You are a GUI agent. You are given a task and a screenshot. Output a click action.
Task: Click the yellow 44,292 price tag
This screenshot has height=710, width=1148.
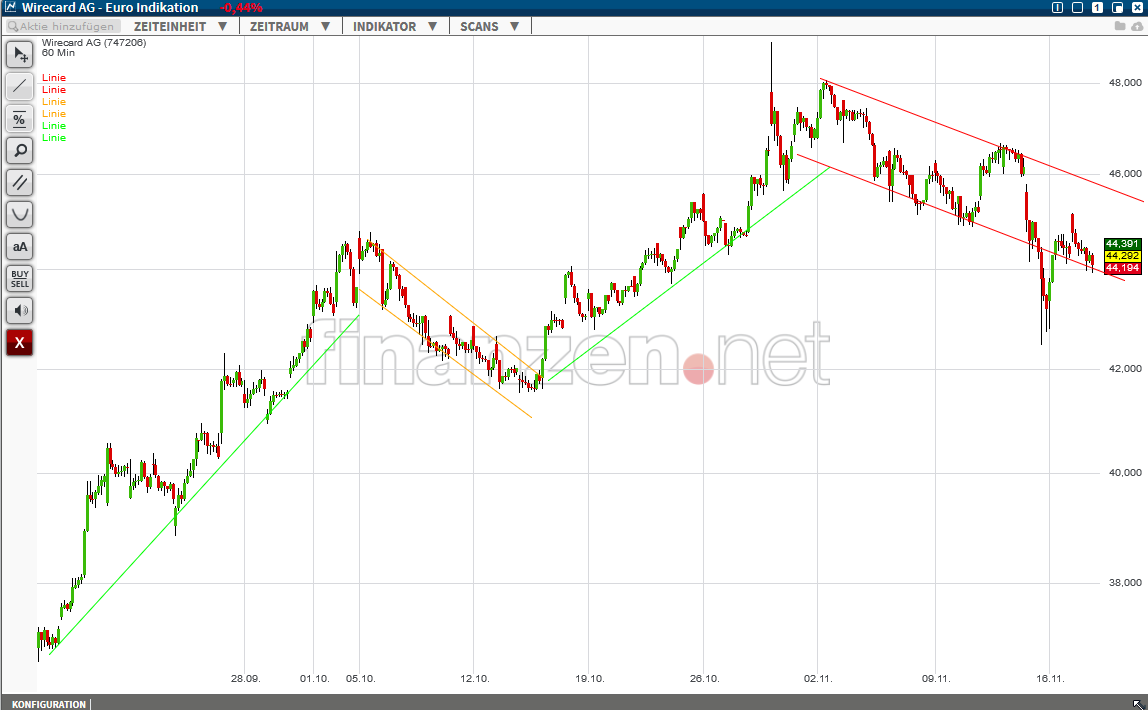(1122, 255)
